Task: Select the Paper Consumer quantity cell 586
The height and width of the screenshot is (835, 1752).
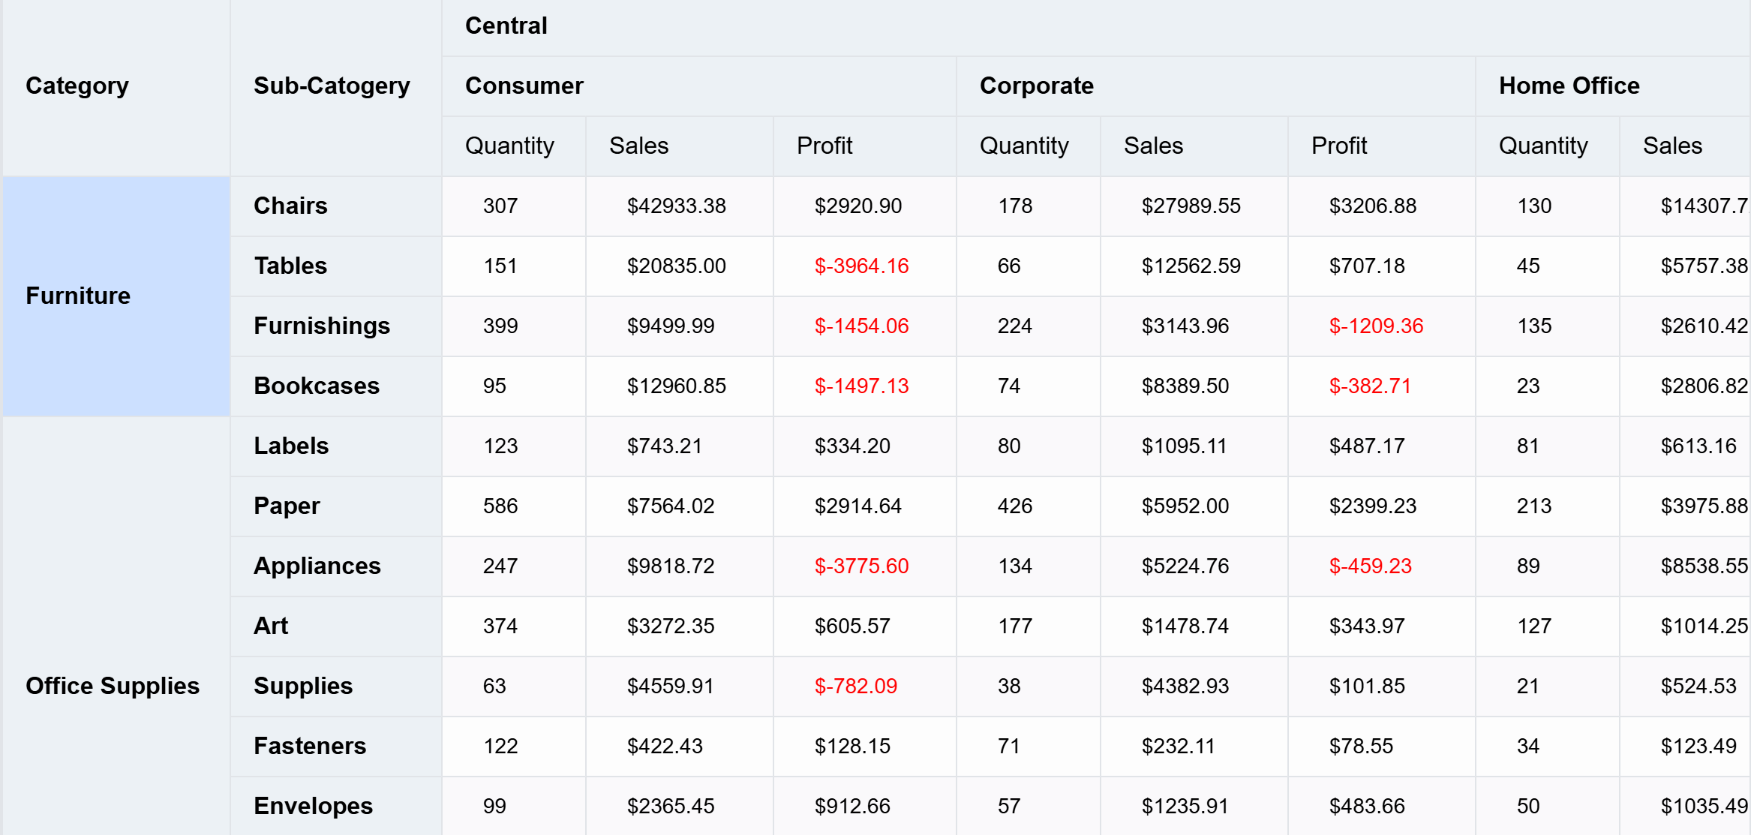Action: pos(500,506)
